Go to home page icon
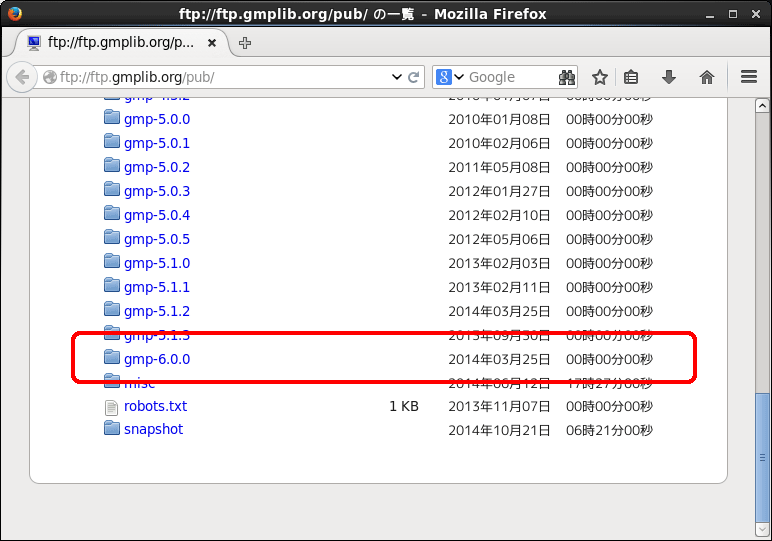772x541 pixels. click(x=707, y=77)
